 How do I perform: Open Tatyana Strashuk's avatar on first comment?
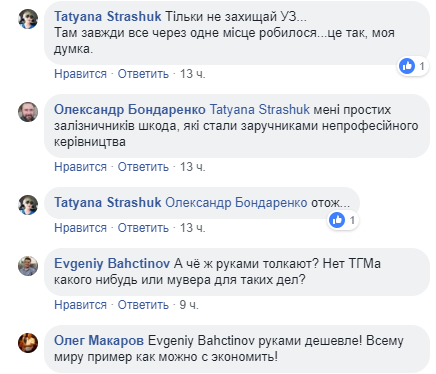click(x=28, y=19)
